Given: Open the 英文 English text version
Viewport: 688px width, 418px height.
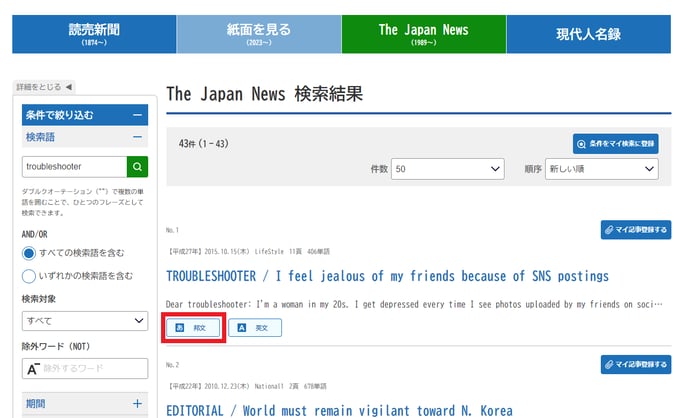Looking at the screenshot, I should coord(255,327).
